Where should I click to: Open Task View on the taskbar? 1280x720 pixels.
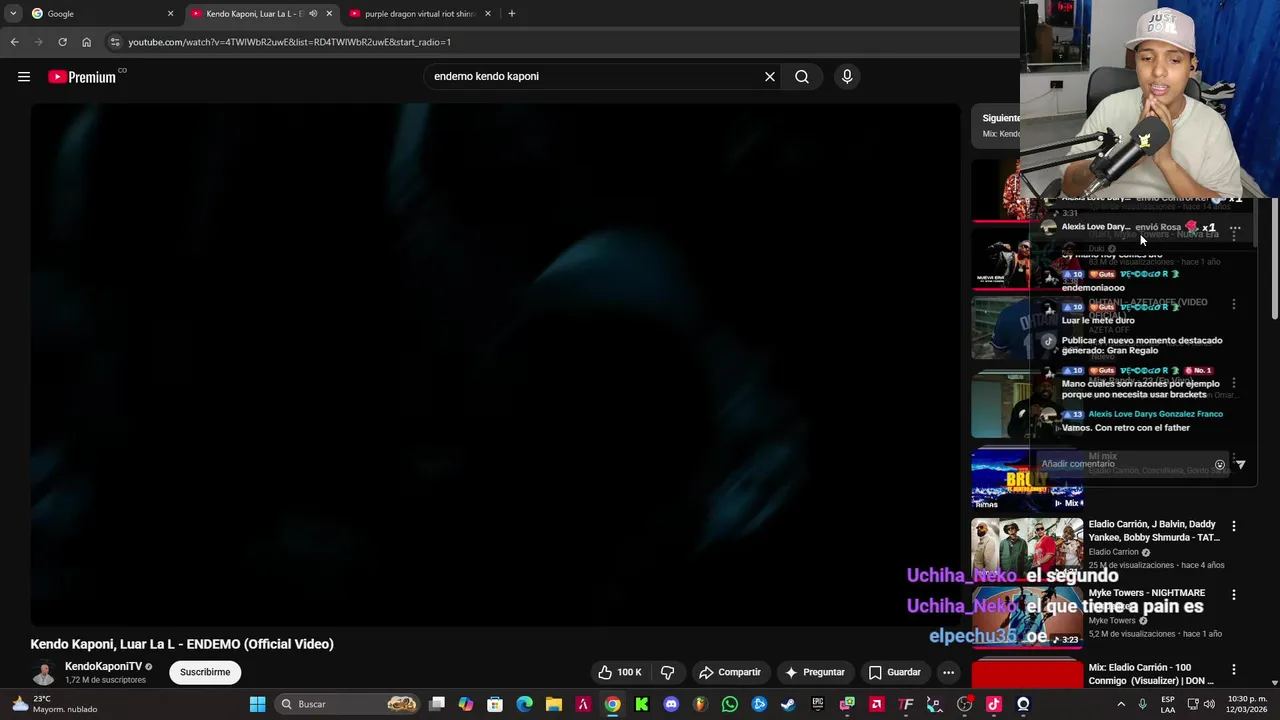[x=437, y=704]
